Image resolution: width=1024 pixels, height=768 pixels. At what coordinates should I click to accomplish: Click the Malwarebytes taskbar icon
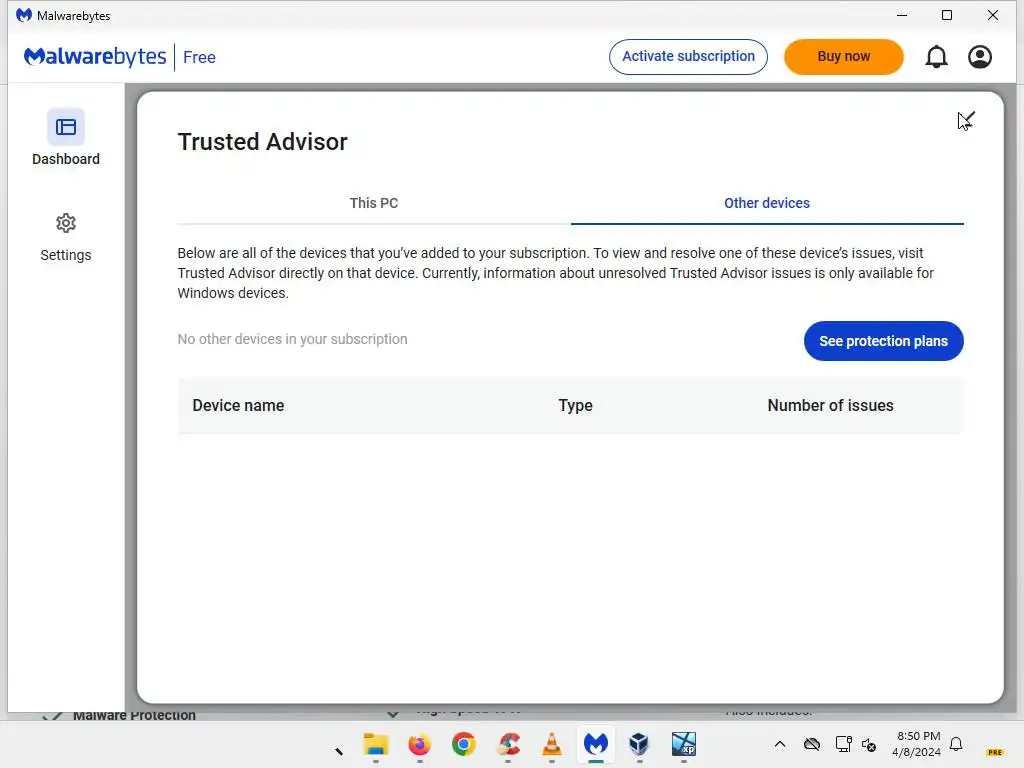click(596, 744)
